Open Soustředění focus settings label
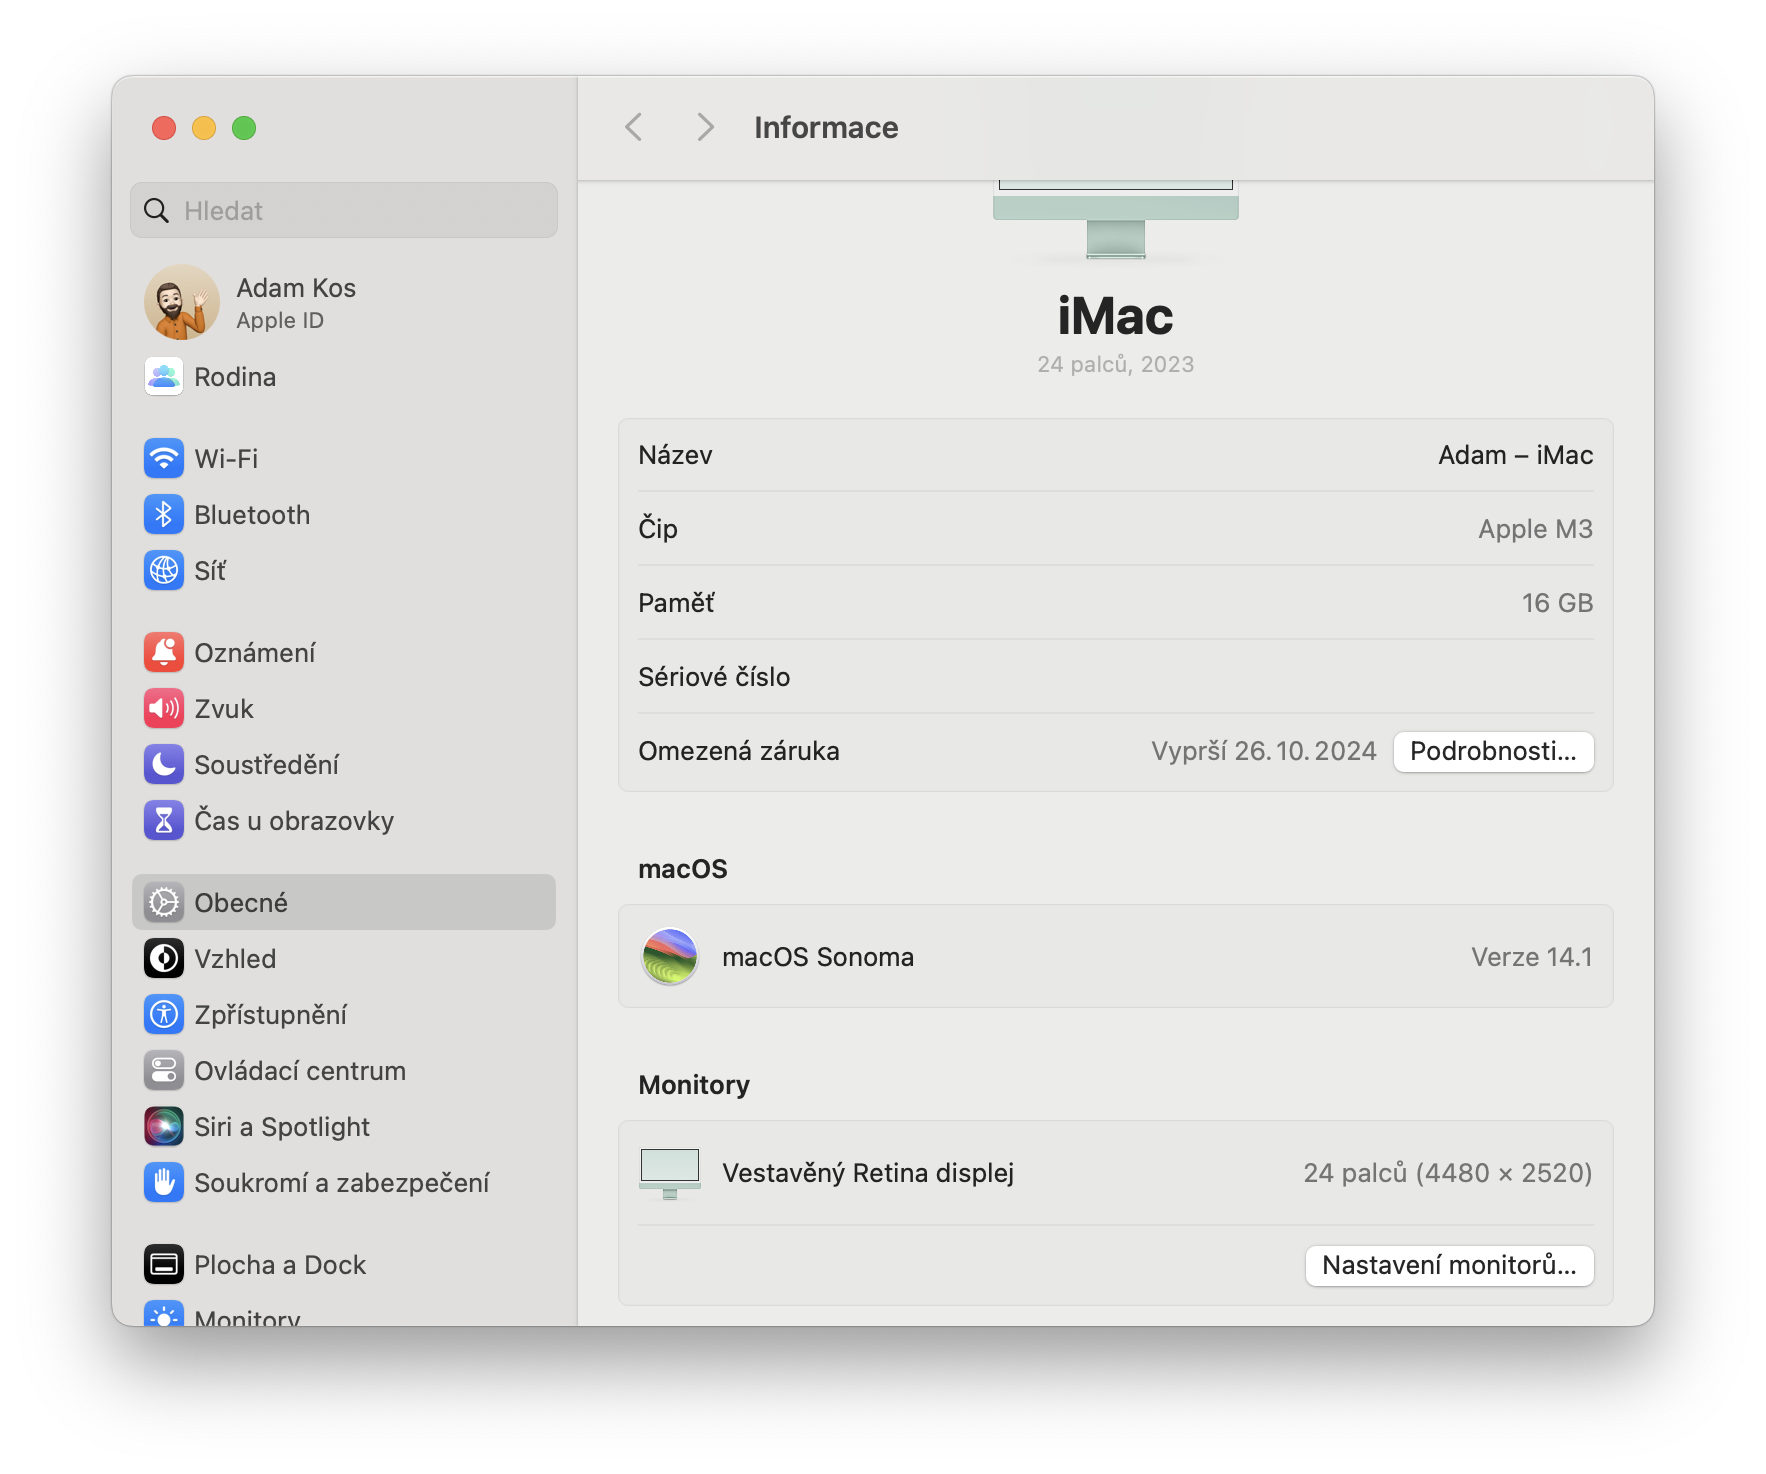This screenshot has width=1766, height=1474. click(x=266, y=765)
